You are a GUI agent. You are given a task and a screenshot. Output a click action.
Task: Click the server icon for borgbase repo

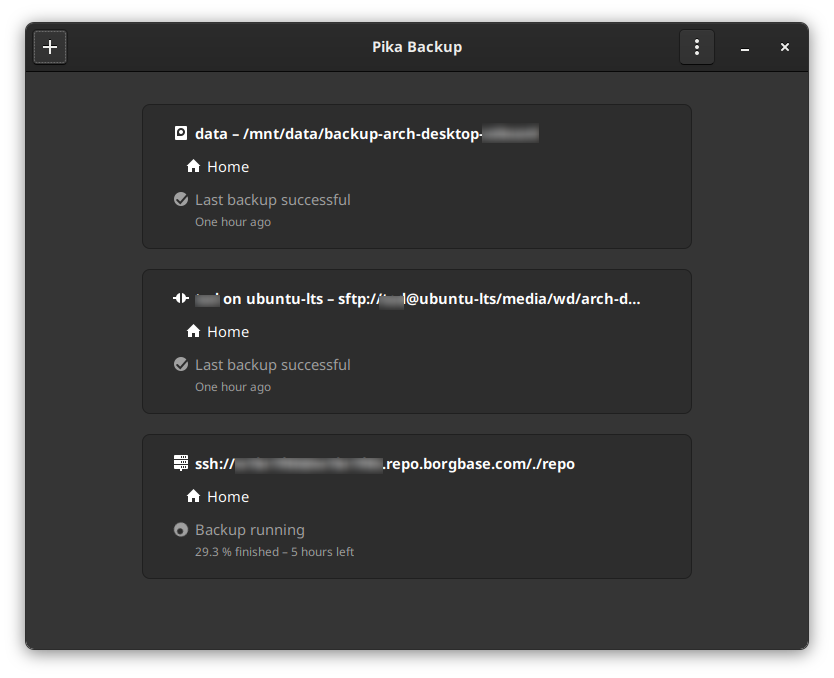tap(181, 463)
